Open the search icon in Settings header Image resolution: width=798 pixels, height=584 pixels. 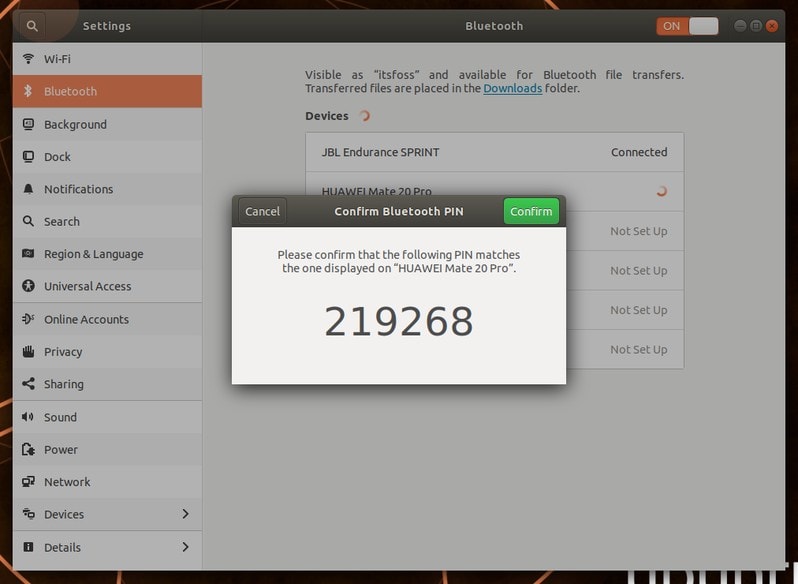32,25
